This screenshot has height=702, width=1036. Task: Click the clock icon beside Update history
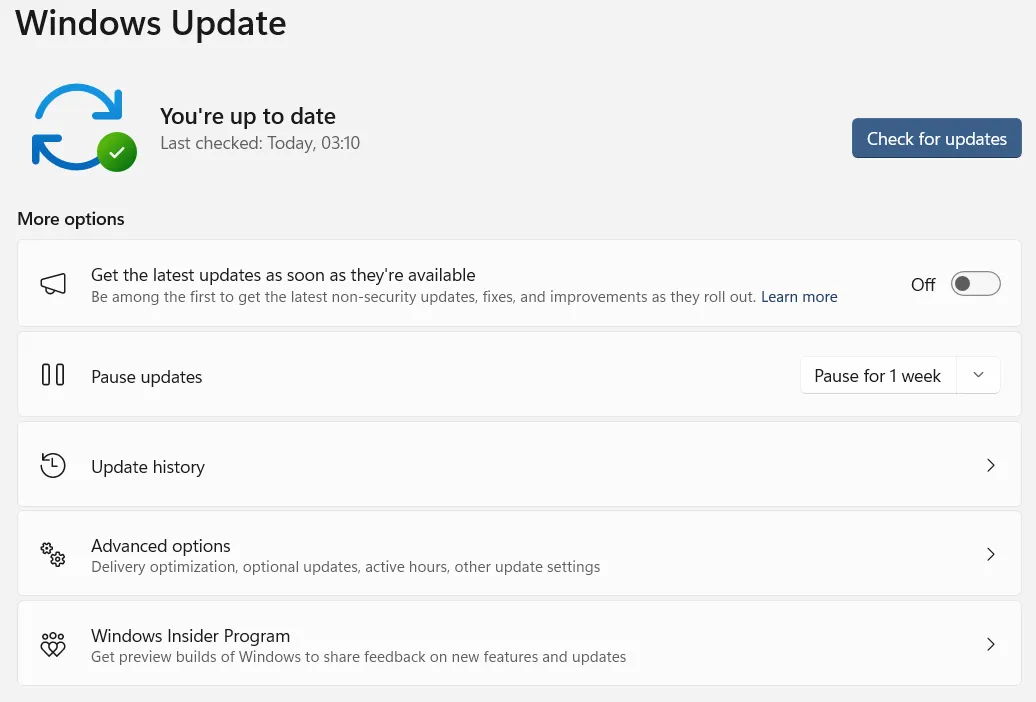point(53,465)
